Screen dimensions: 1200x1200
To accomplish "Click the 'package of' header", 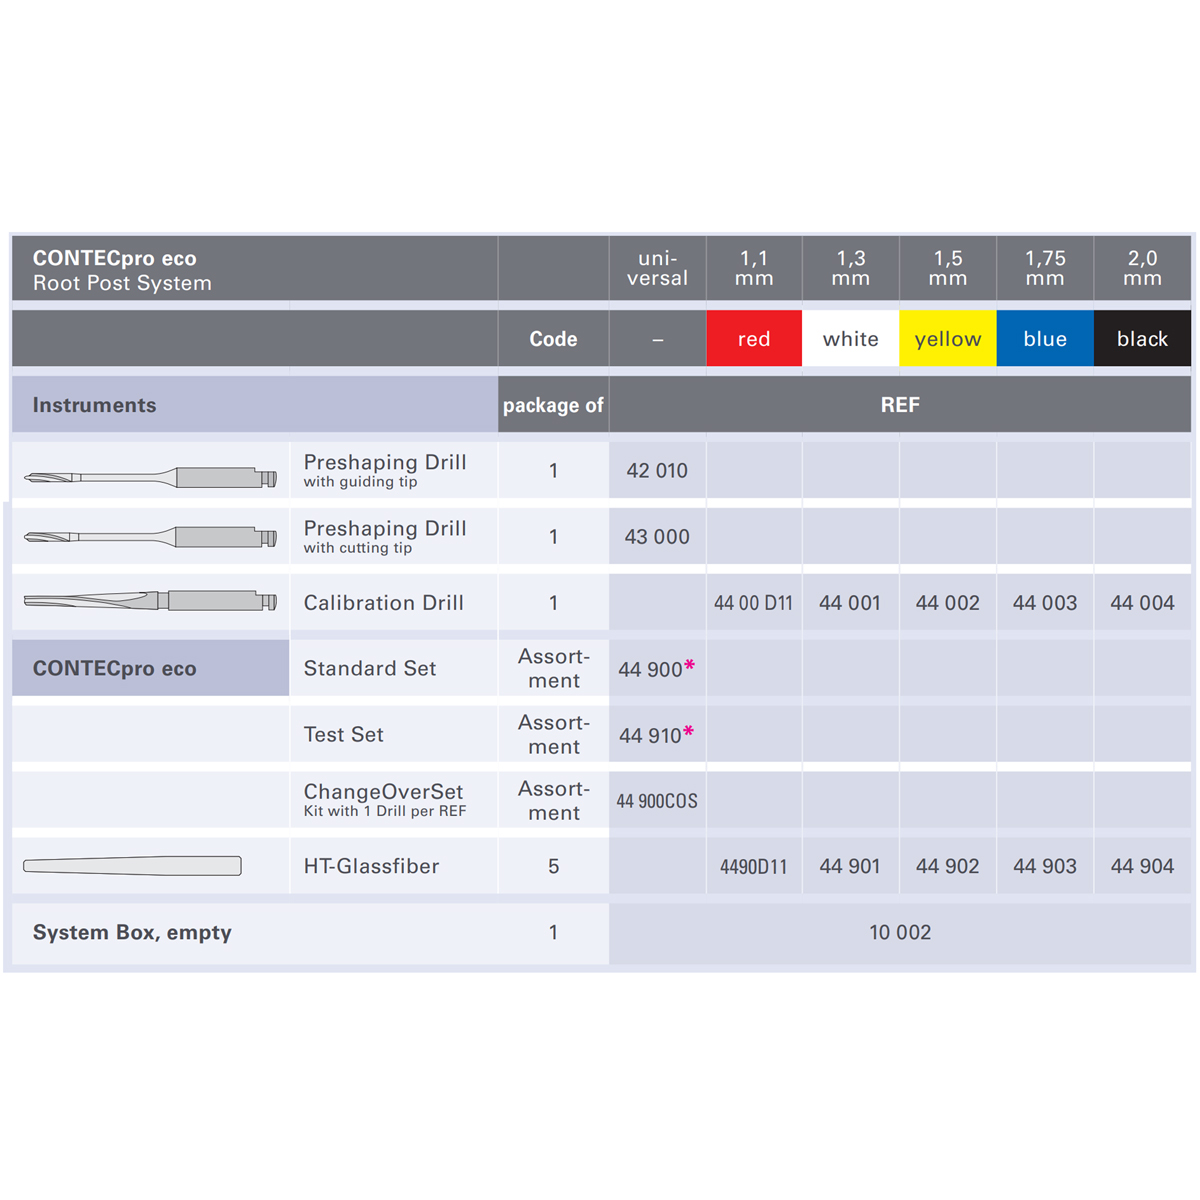I will (x=553, y=405).
